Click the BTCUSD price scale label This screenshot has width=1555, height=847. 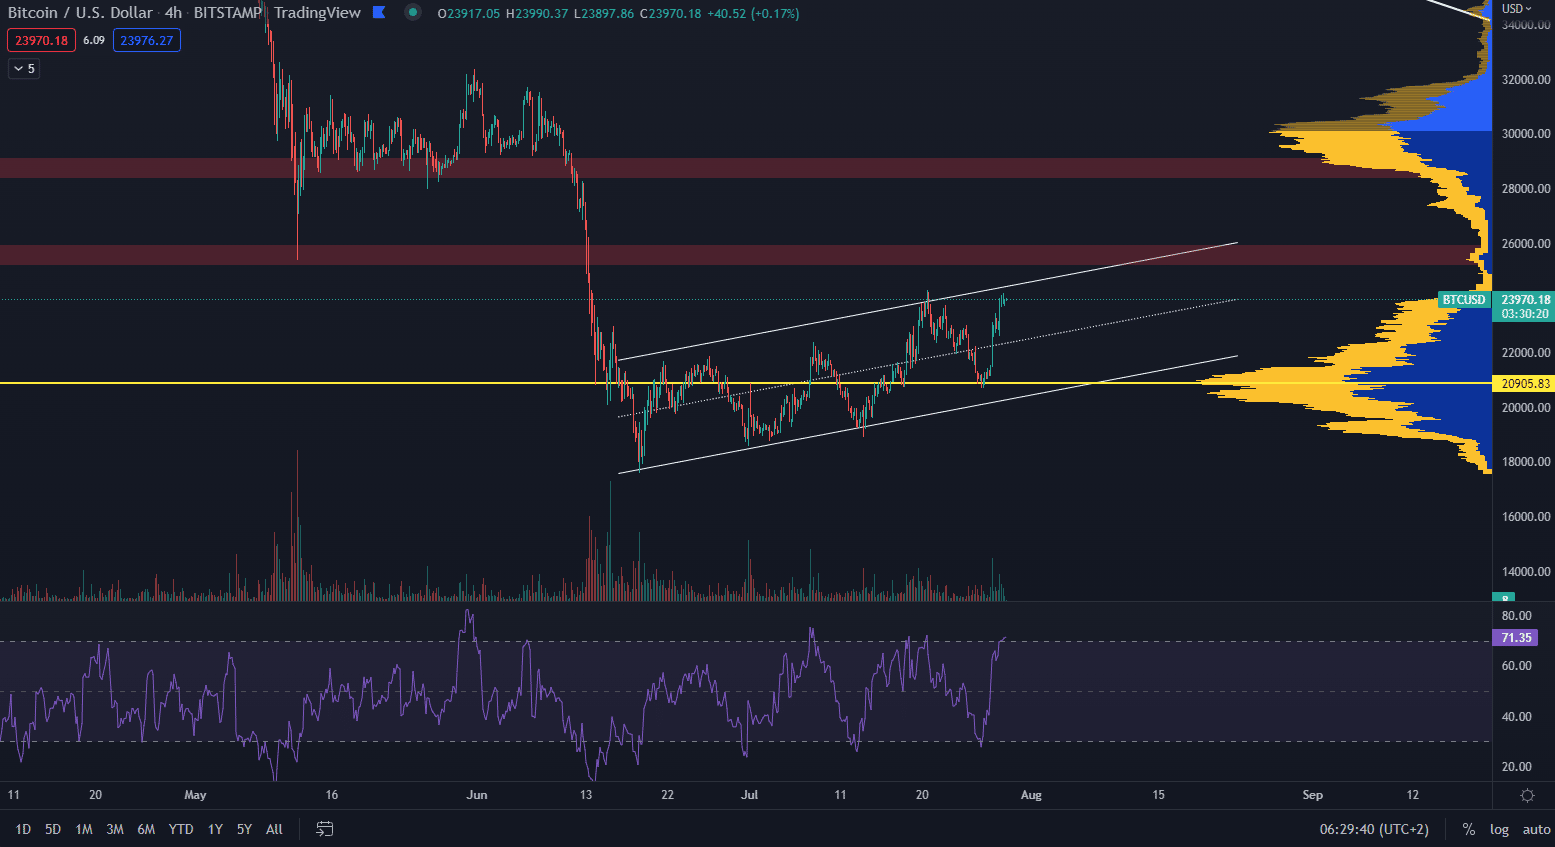click(x=1464, y=300)
